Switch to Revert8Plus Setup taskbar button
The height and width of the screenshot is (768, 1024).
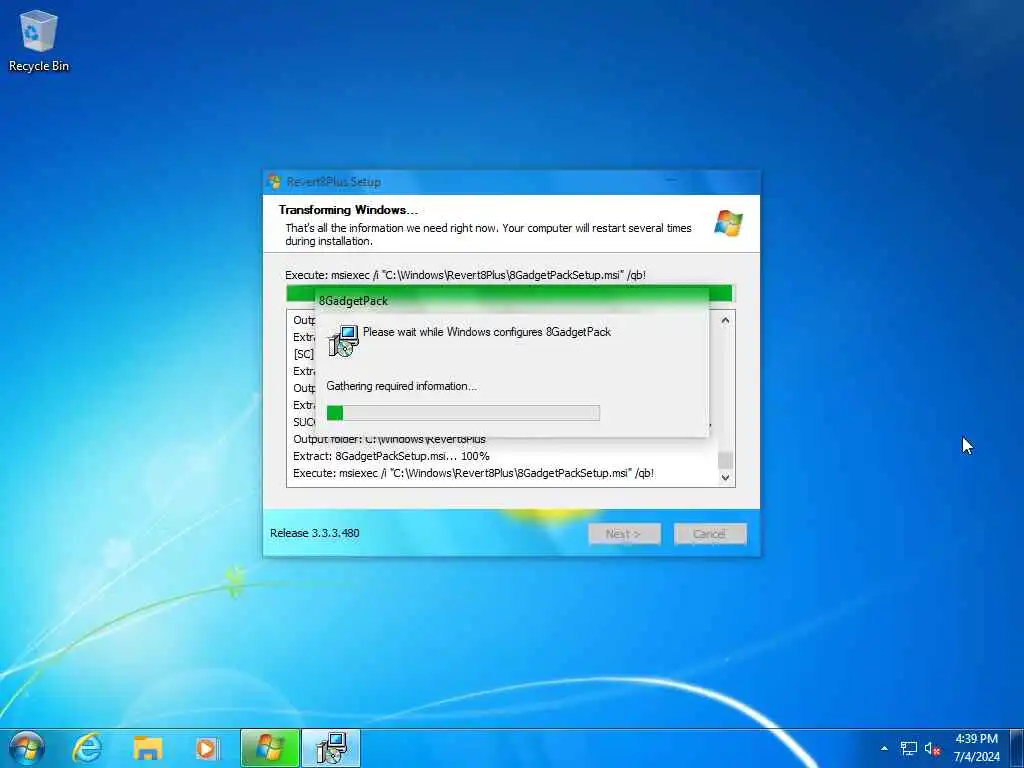[270, 748]
